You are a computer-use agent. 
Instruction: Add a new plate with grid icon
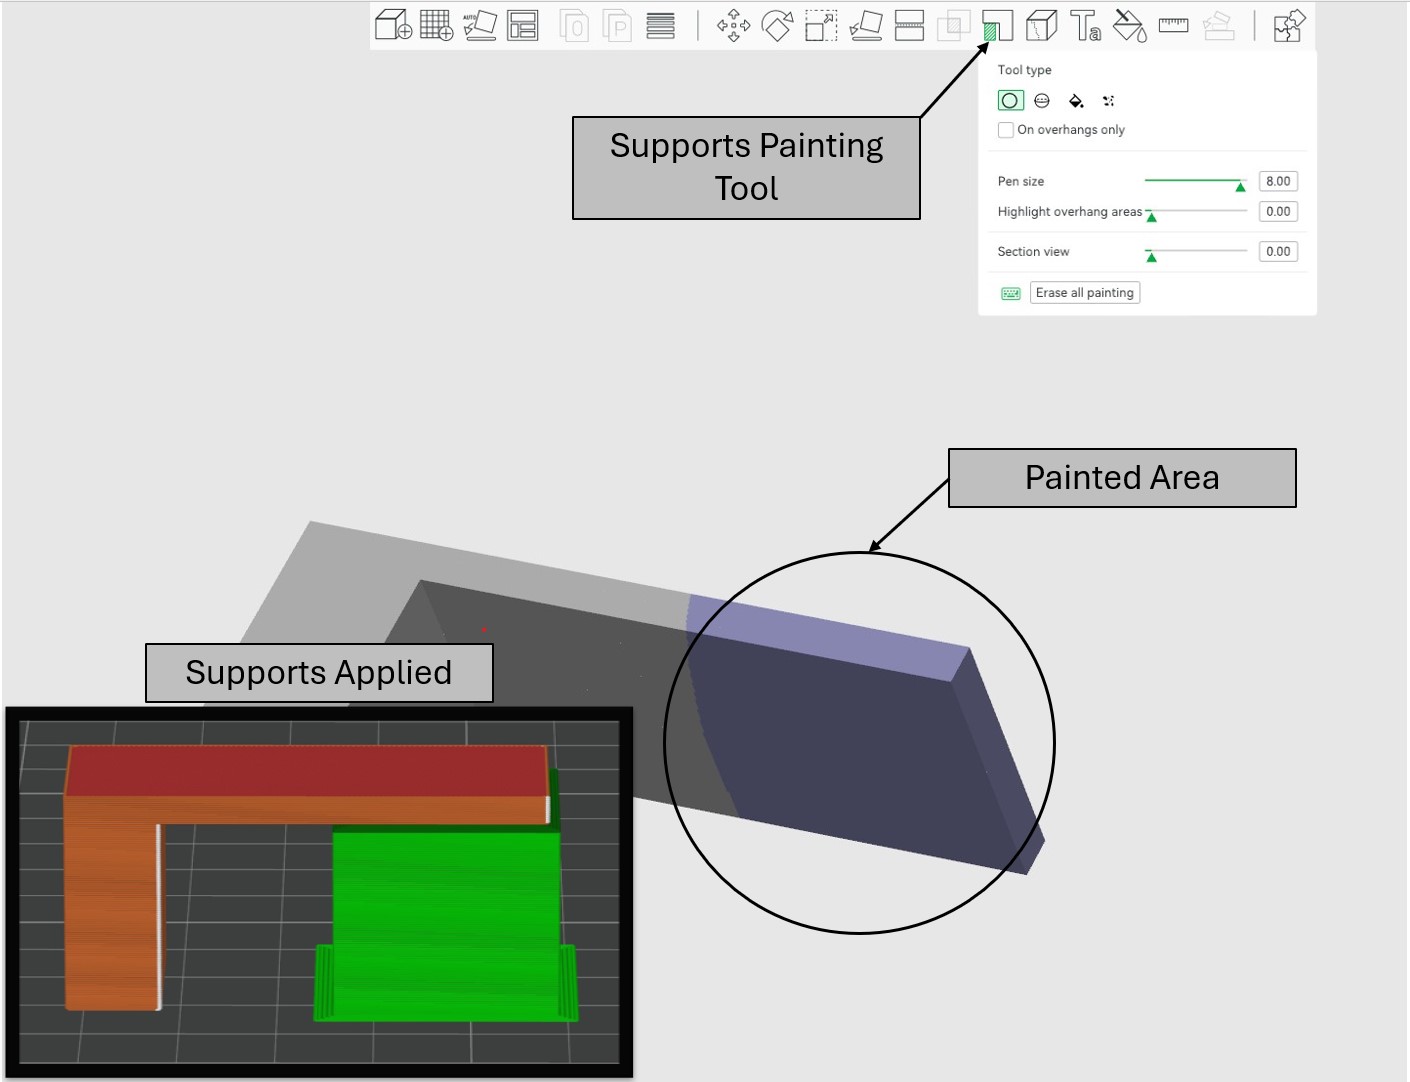coord(436,25)
